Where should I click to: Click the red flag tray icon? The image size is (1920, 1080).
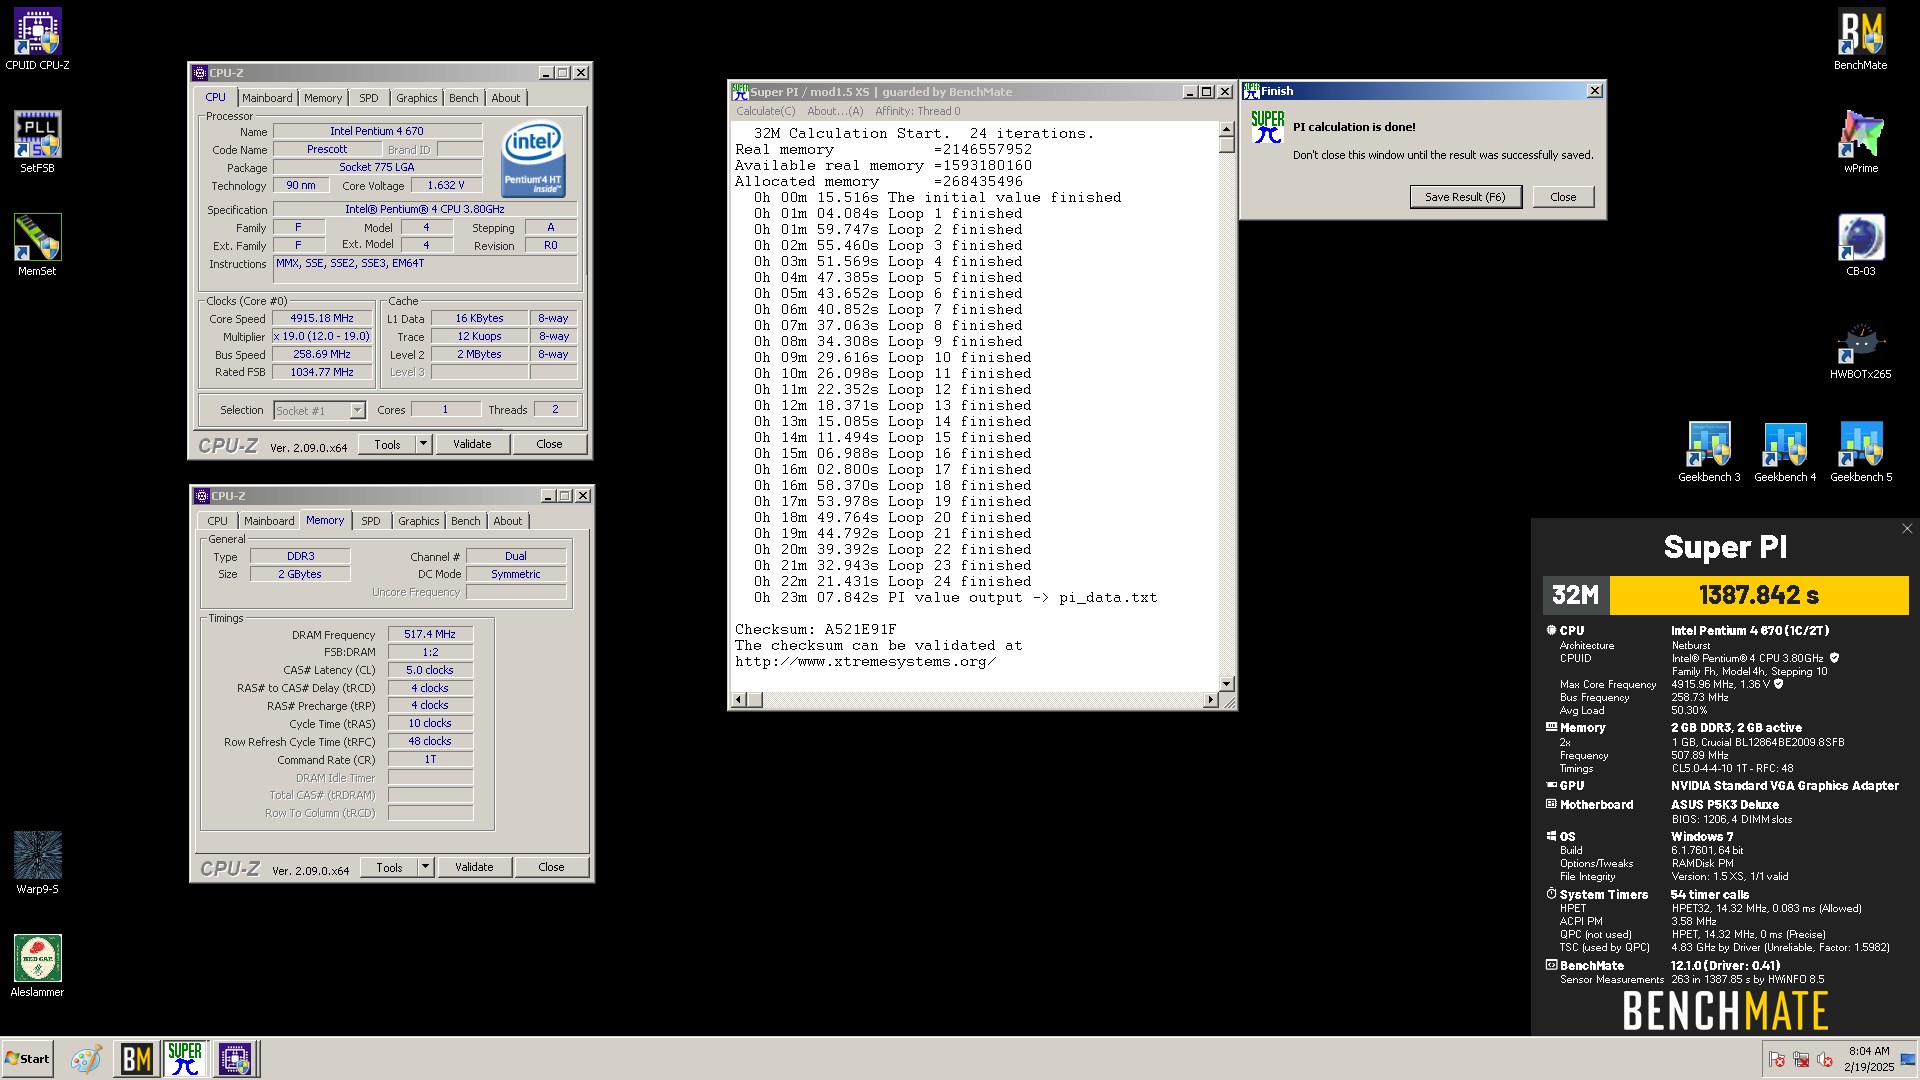coord(1777,1059)
